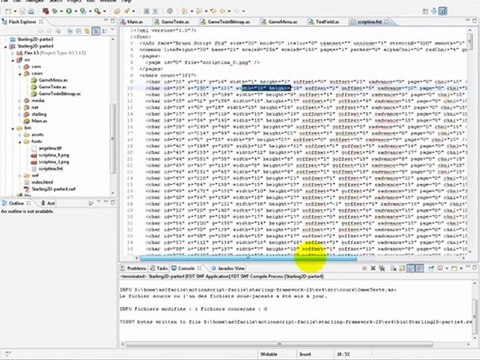Viewport: 480px width, 360px height.
Task: Click the console horizontal scrollbar thumb
Action: pos(280,344)
